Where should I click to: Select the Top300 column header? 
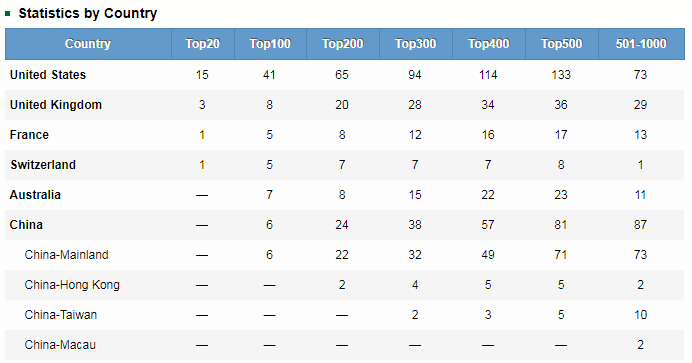point(416,44)
